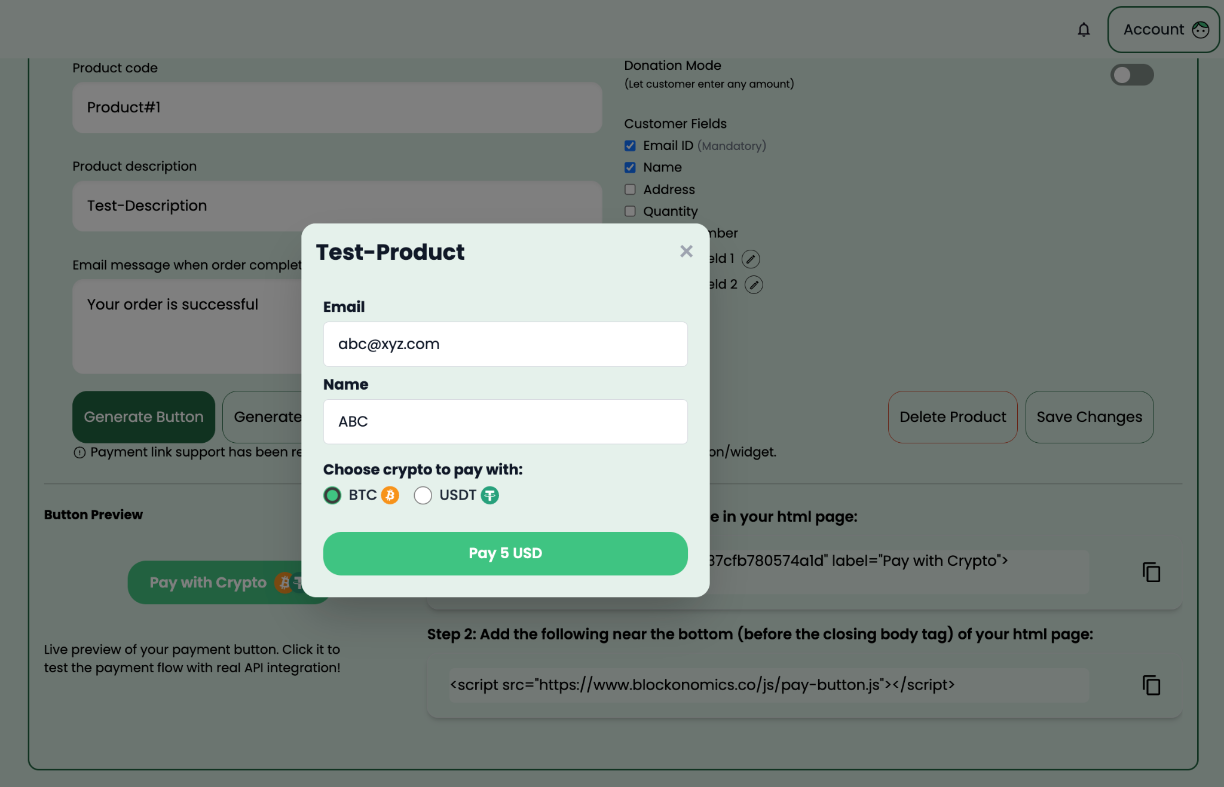Close the Test-Product payment dialog
The image size is (1224, 787).
pos(686,251)
